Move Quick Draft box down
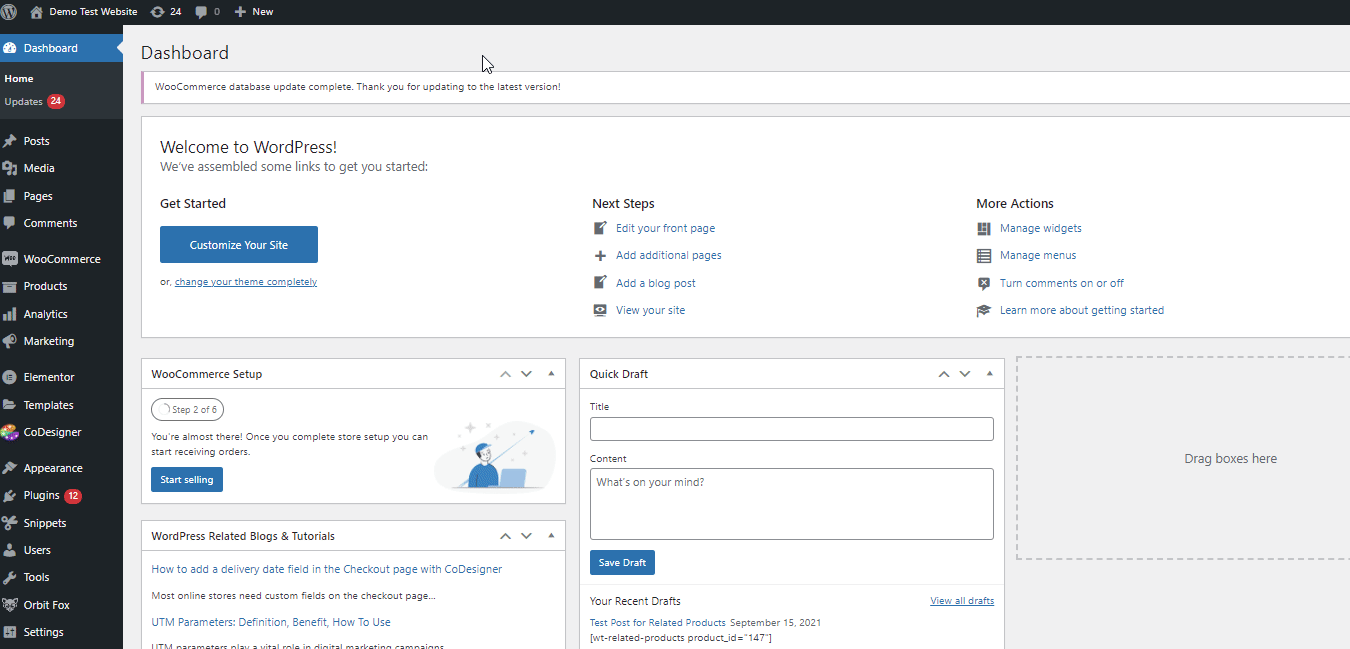Screen dimensions: 1350x649 (965, 374)
